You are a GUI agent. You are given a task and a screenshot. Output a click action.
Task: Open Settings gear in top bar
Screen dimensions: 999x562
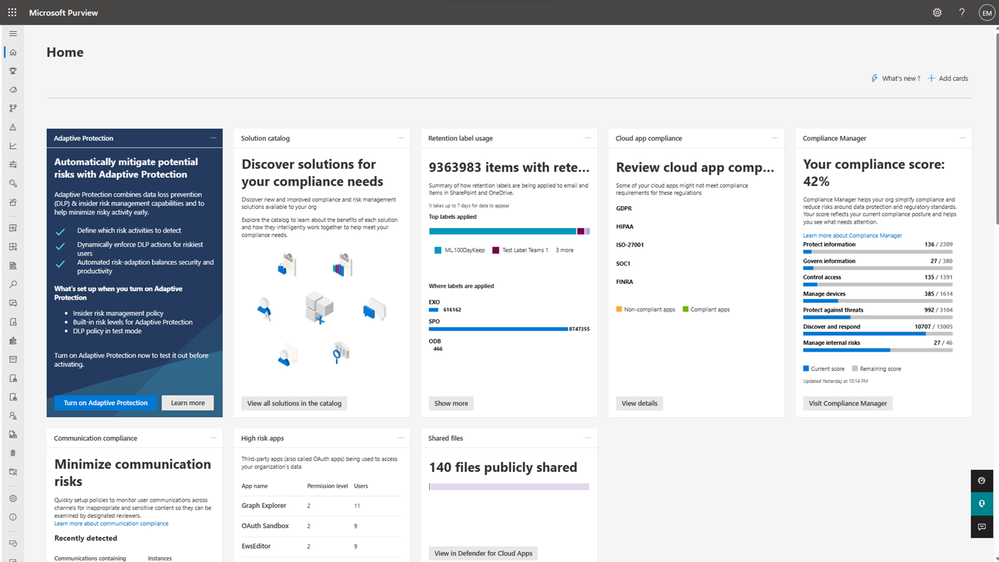pyautogui.click(x=937, y=12)
